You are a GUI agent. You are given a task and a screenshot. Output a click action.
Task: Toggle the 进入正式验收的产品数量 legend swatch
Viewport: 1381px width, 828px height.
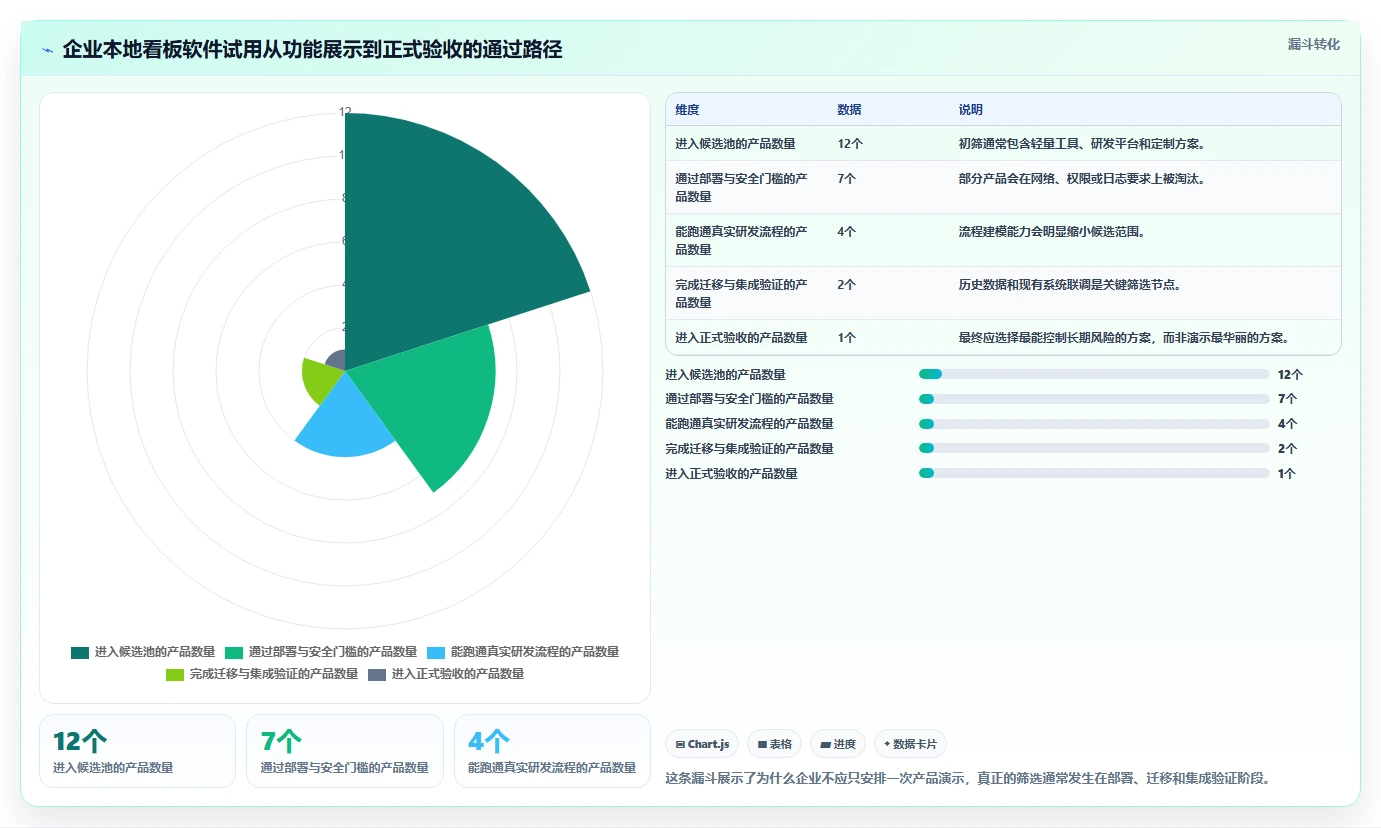377,674
